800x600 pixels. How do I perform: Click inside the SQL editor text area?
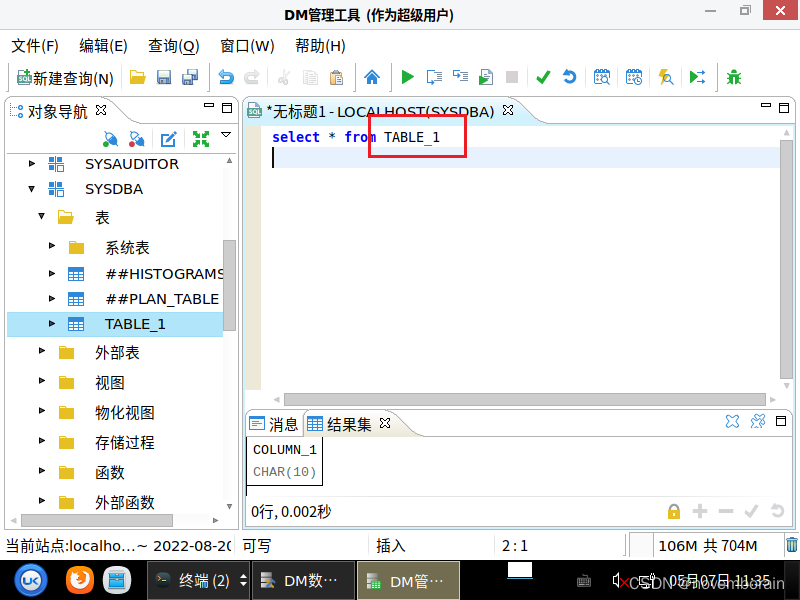point(450,250)
